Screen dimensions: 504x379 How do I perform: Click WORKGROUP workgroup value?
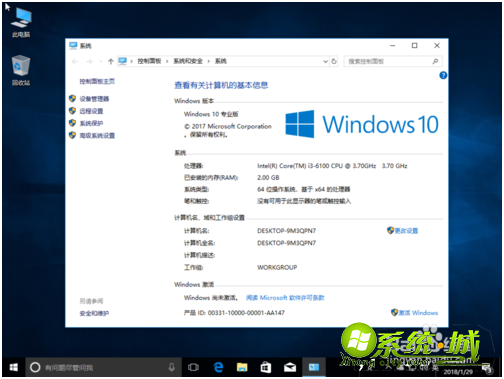tap(277, 267)
